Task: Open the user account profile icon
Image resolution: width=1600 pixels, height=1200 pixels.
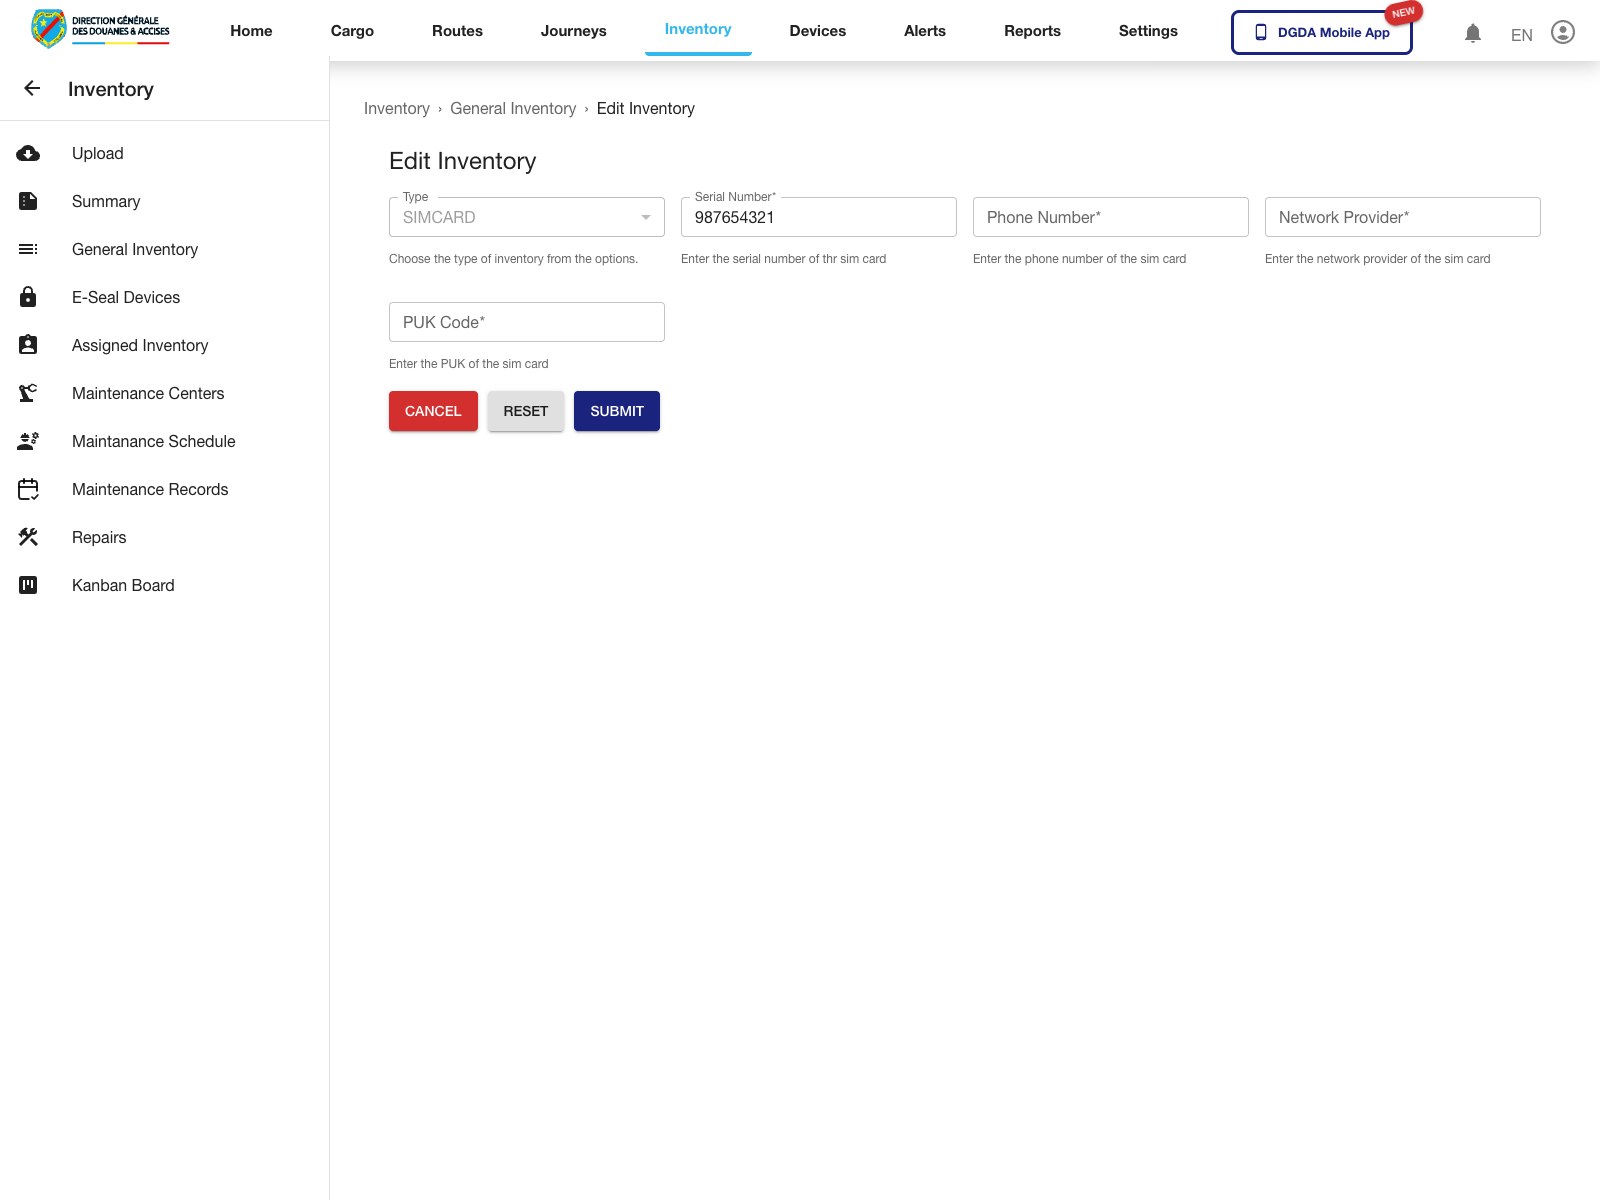Action: [1562, 33]
